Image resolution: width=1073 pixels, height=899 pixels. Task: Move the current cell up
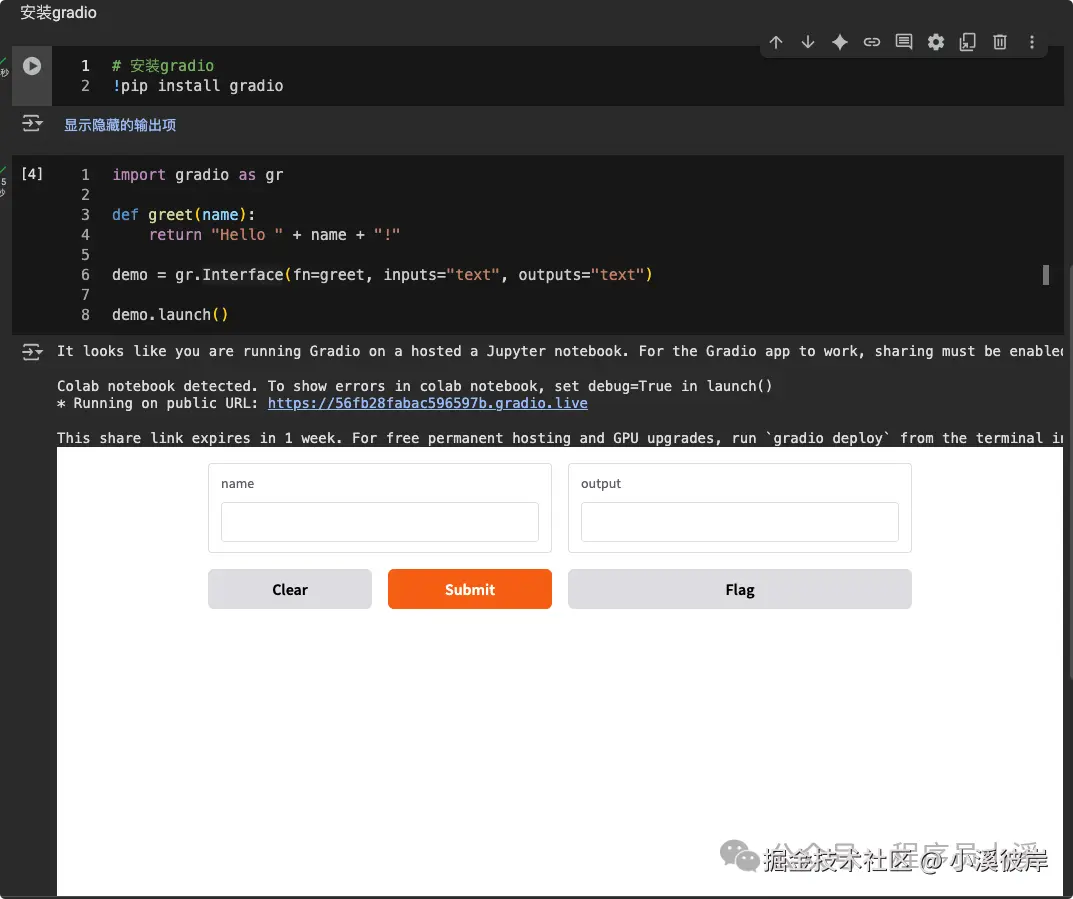(776, 42)
